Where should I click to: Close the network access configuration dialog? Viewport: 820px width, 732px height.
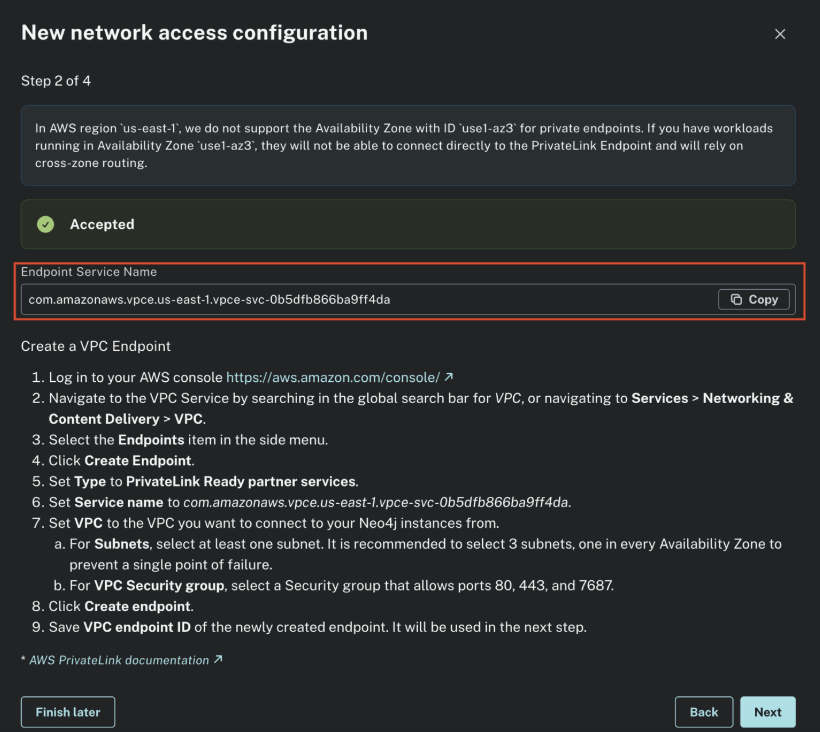point(780,33)
